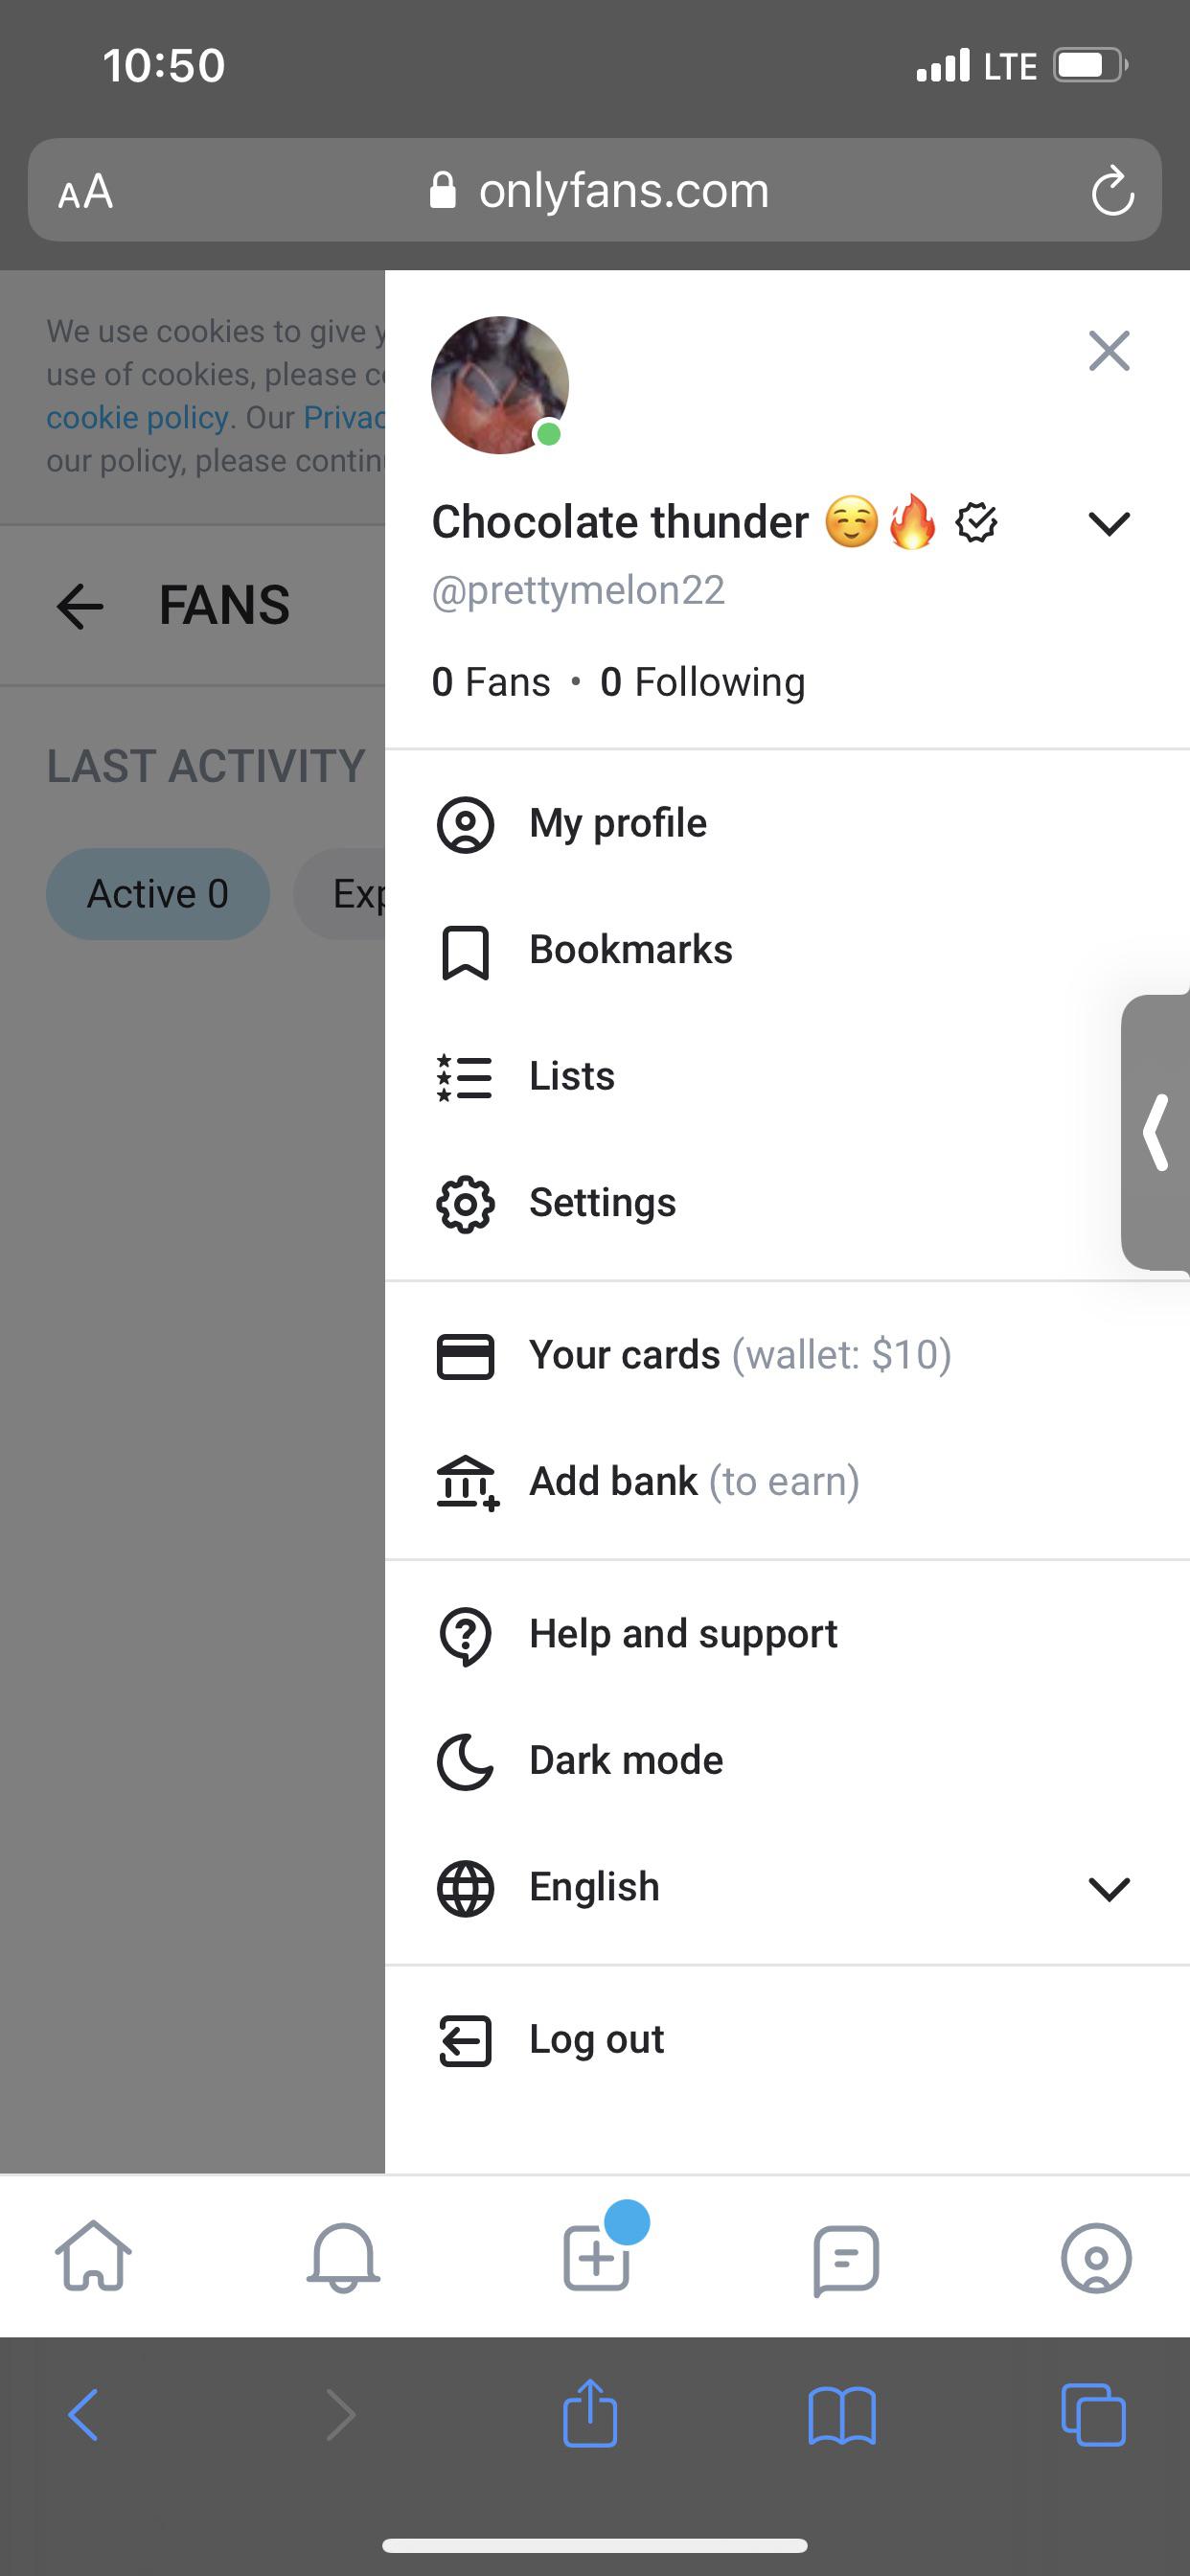Open the cookie policy link

click(138, 418)
